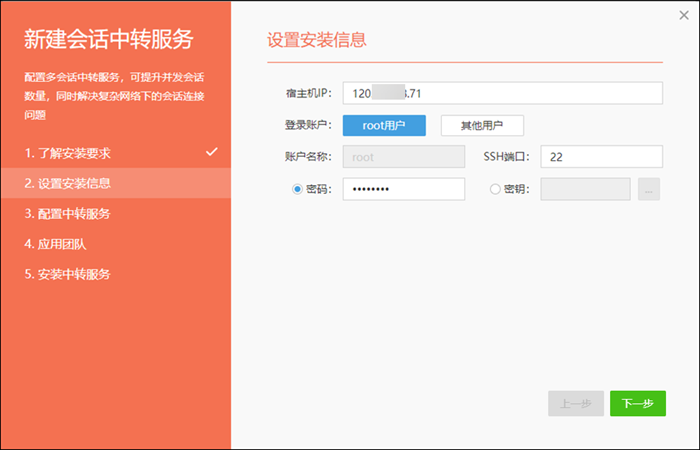The width and height of the screenshot is (700, 450).
Task: Click the checkmark icon beside 了解安装要求
Action: pyautogui.click(x=211, y=152)
